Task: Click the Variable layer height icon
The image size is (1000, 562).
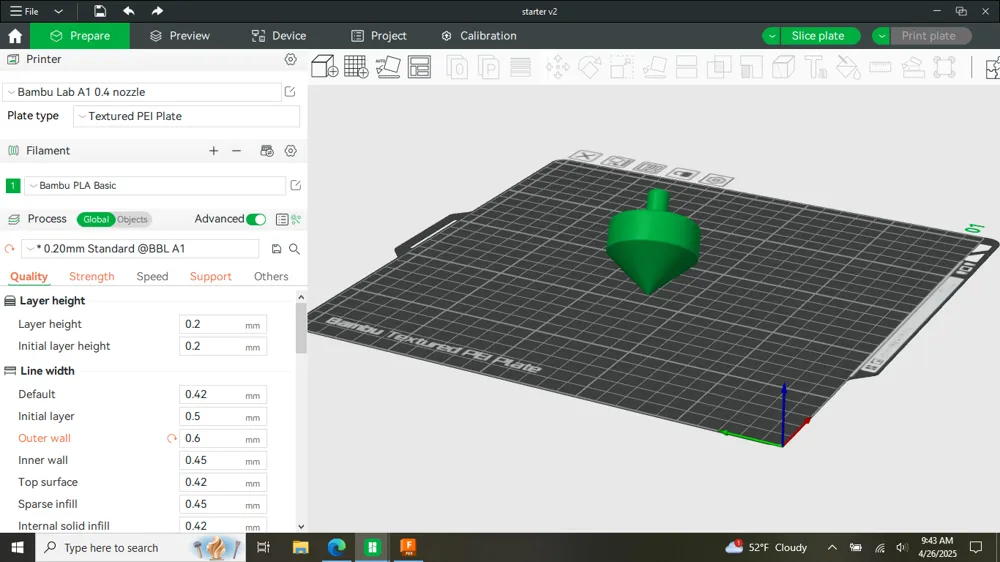Action: [x=520, y=67]
